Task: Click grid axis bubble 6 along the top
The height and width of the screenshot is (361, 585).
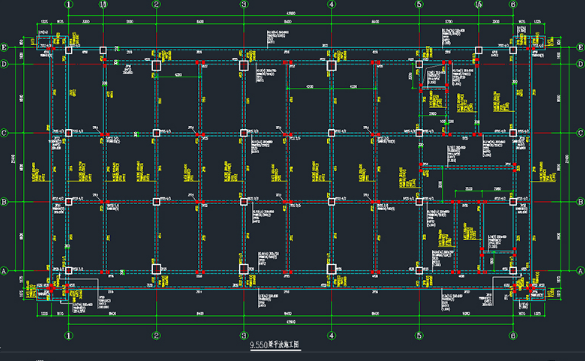Action: [513, 4]
